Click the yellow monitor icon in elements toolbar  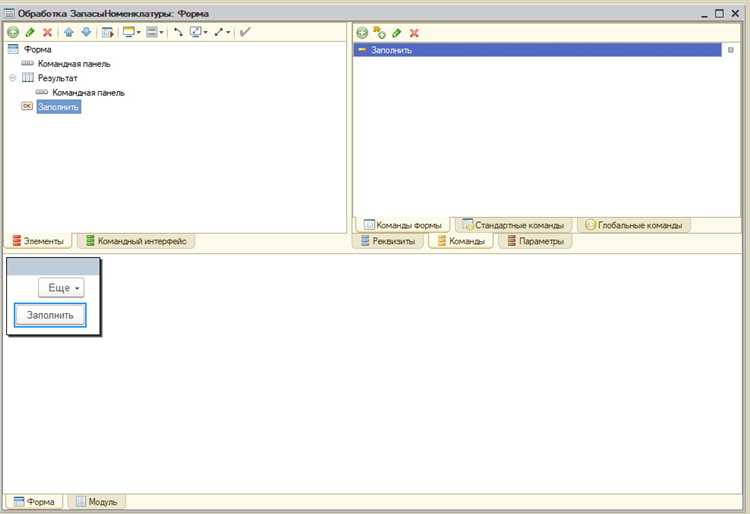click(129, 32)
